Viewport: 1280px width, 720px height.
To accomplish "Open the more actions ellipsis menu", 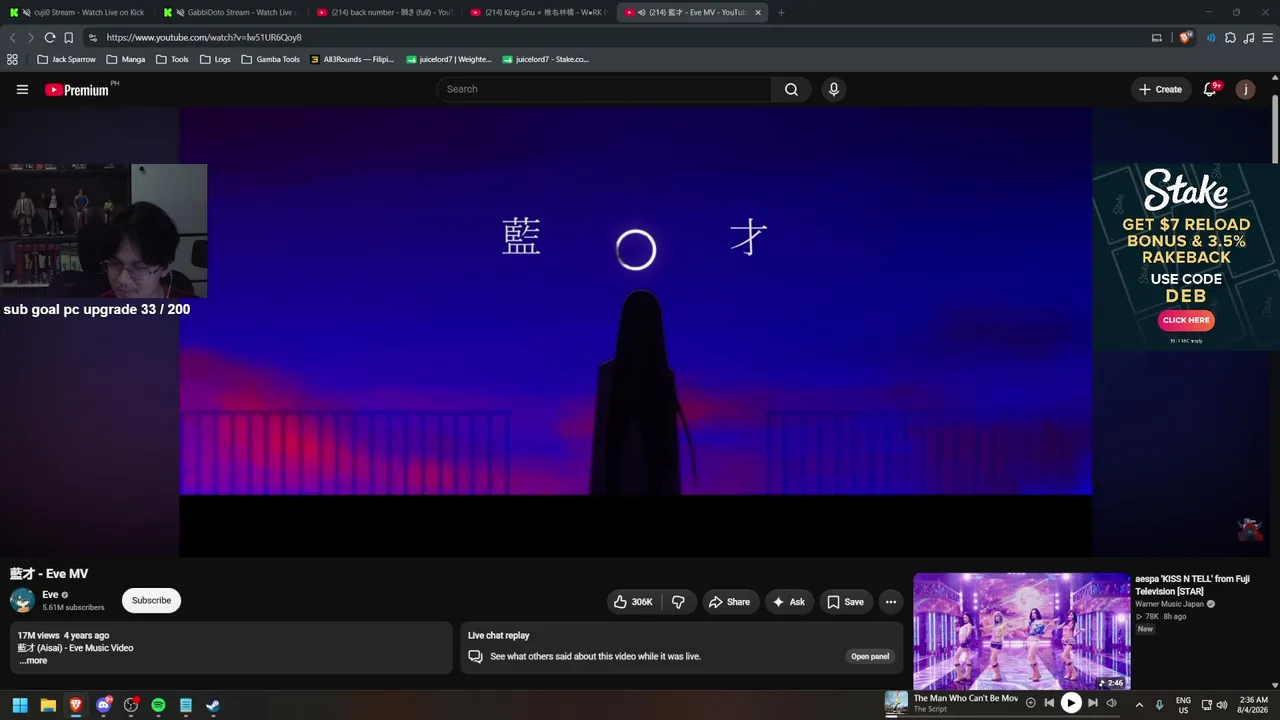I will click(x=890, y=602).
